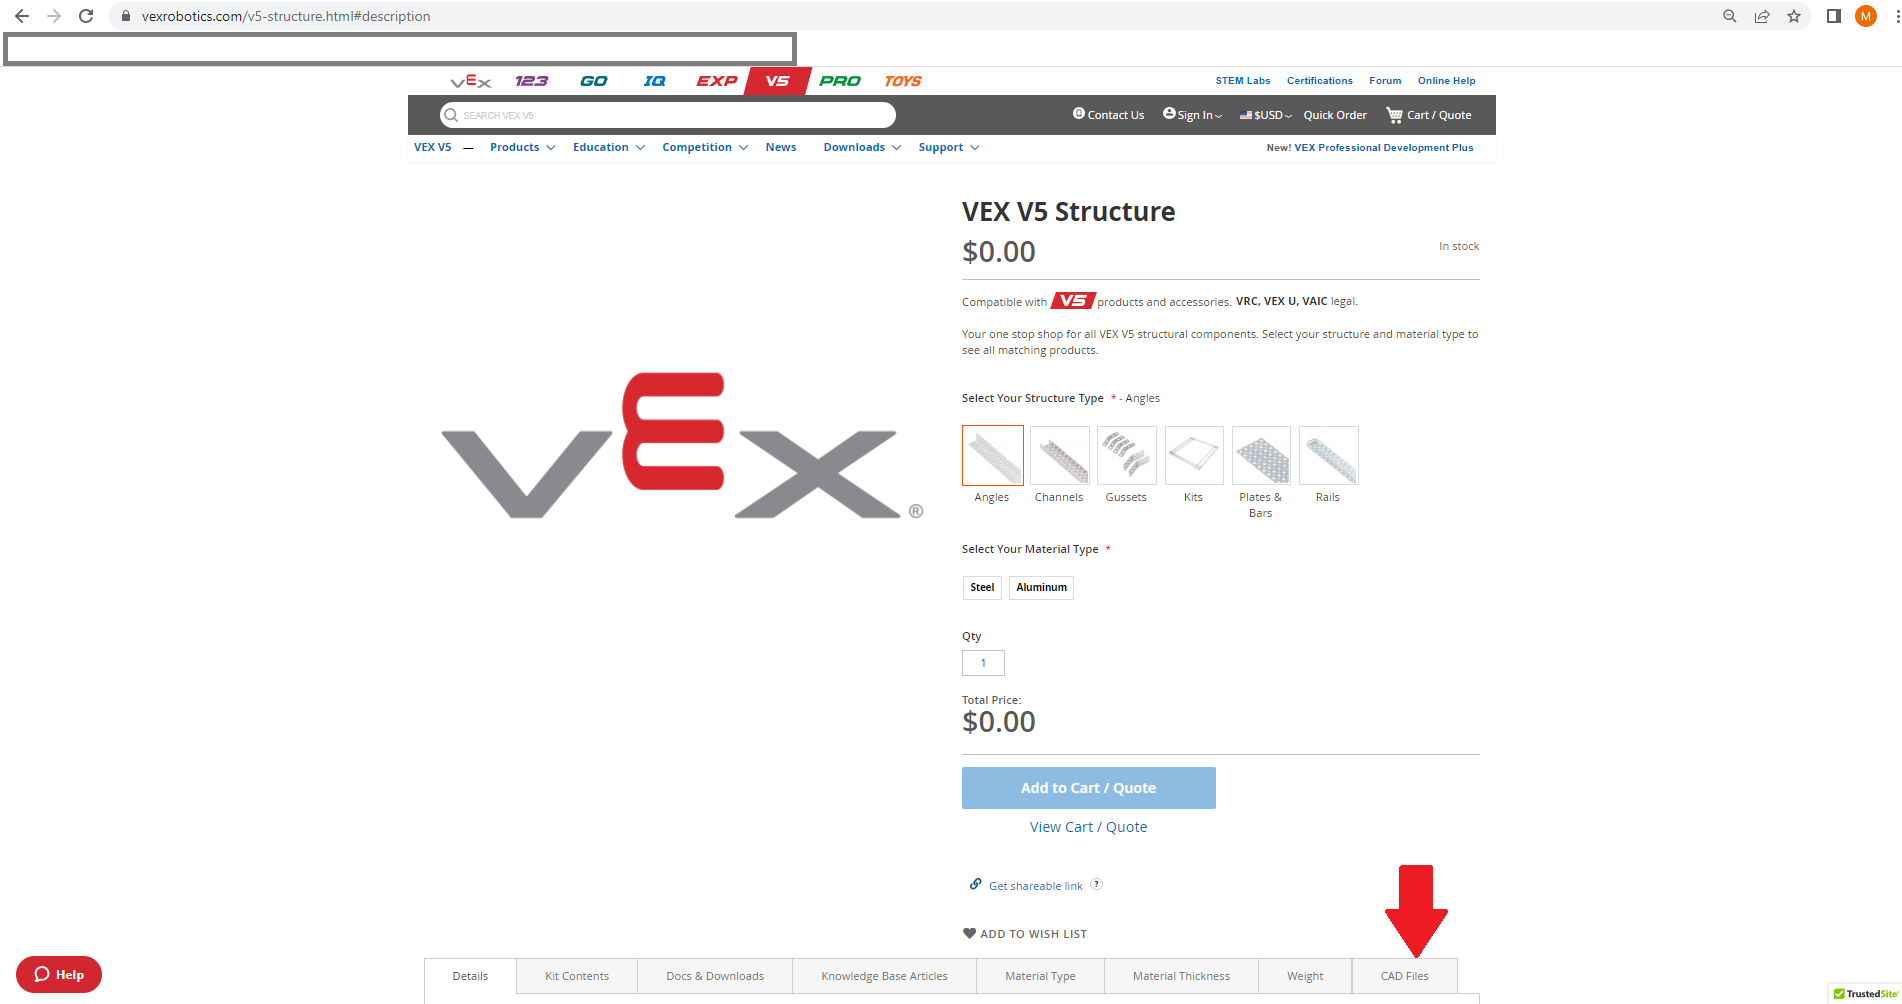Click the Add to Cart / Quote button
This screenshot has height=1004, width=1902.
pyautogui.click(x=1088, y=788)
